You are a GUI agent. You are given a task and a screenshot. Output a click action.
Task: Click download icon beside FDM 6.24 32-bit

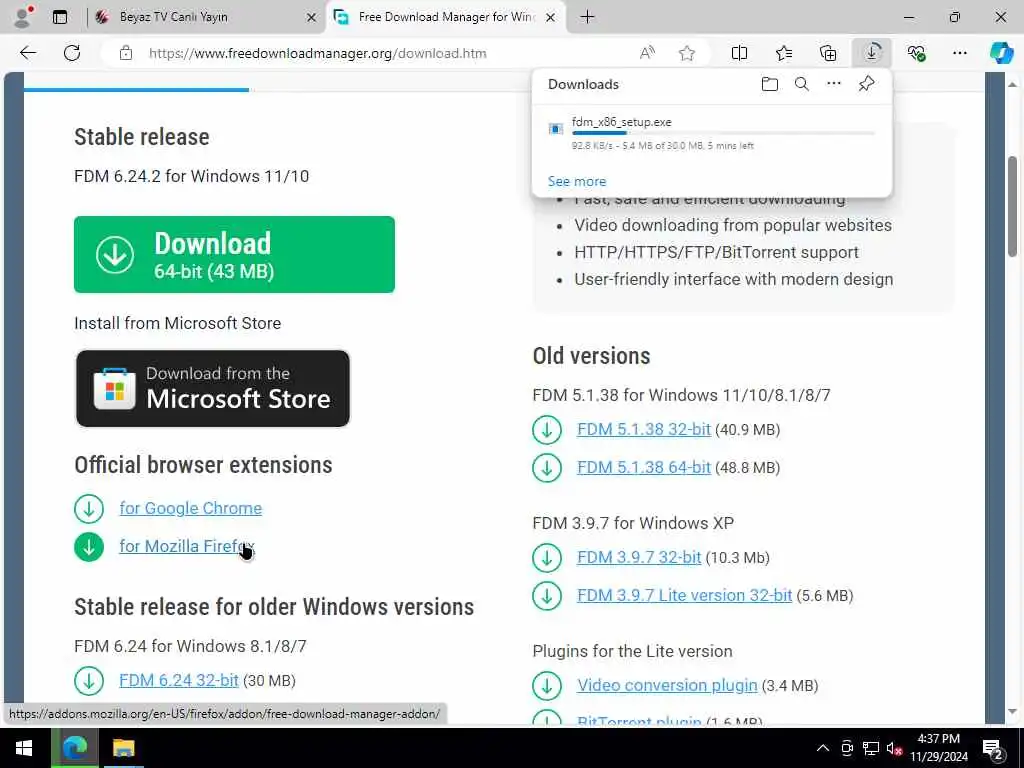click(x=89, y=680)
